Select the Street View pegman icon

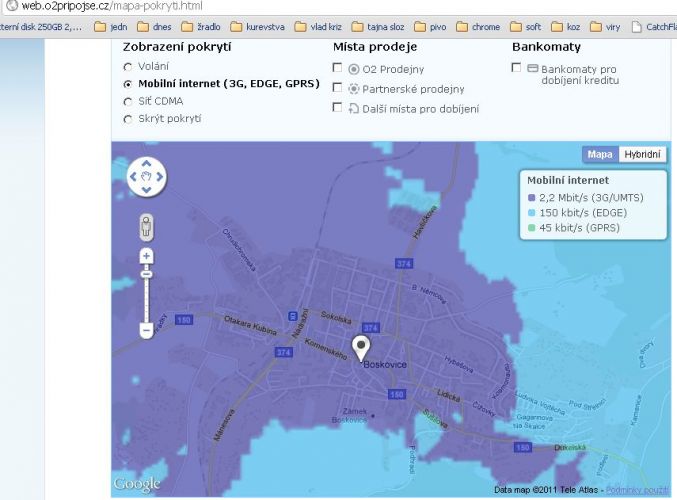(146, 227)
